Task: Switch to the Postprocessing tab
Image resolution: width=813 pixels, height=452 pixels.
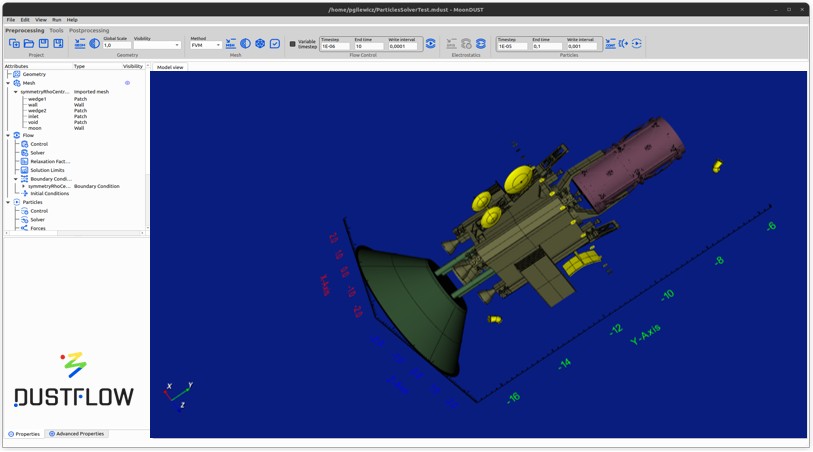Action: click(88, 31)
